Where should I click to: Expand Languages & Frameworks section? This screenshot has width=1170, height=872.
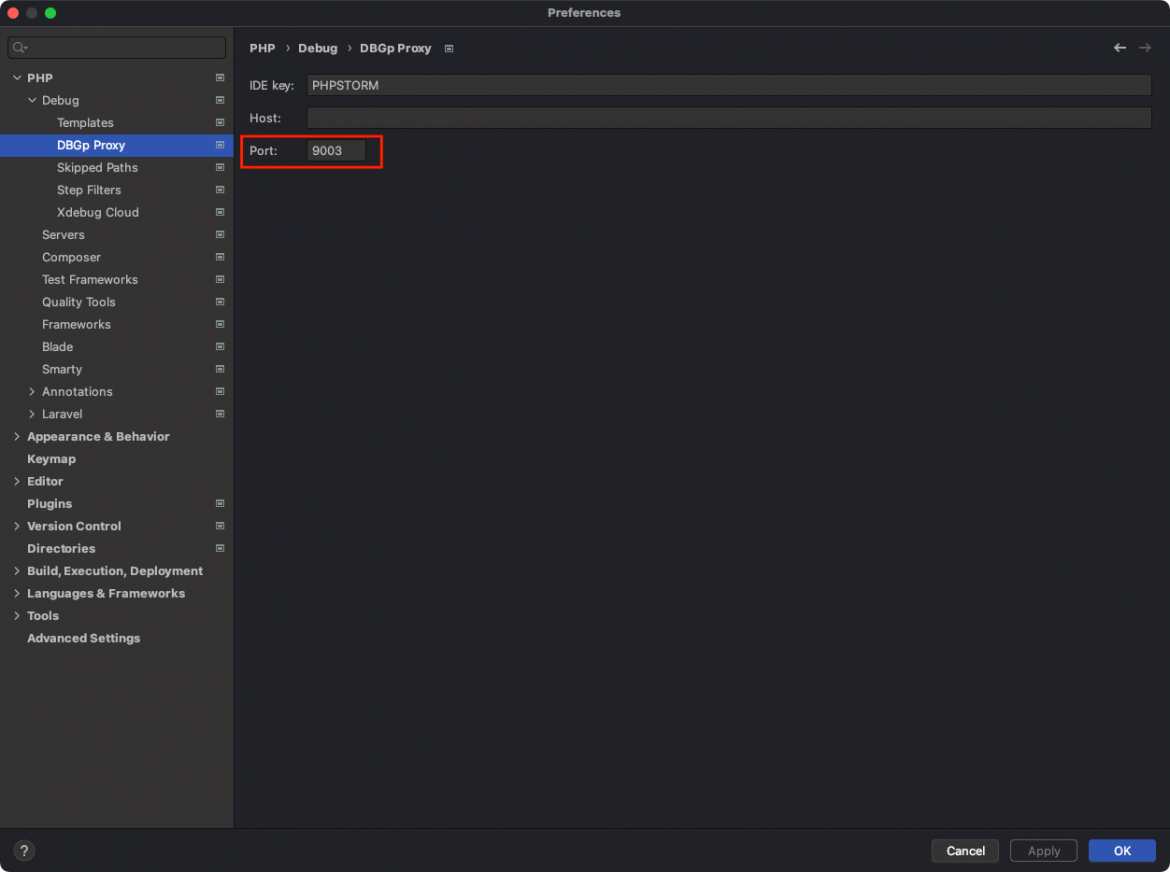pyautogui.click(x=17, y=593)
